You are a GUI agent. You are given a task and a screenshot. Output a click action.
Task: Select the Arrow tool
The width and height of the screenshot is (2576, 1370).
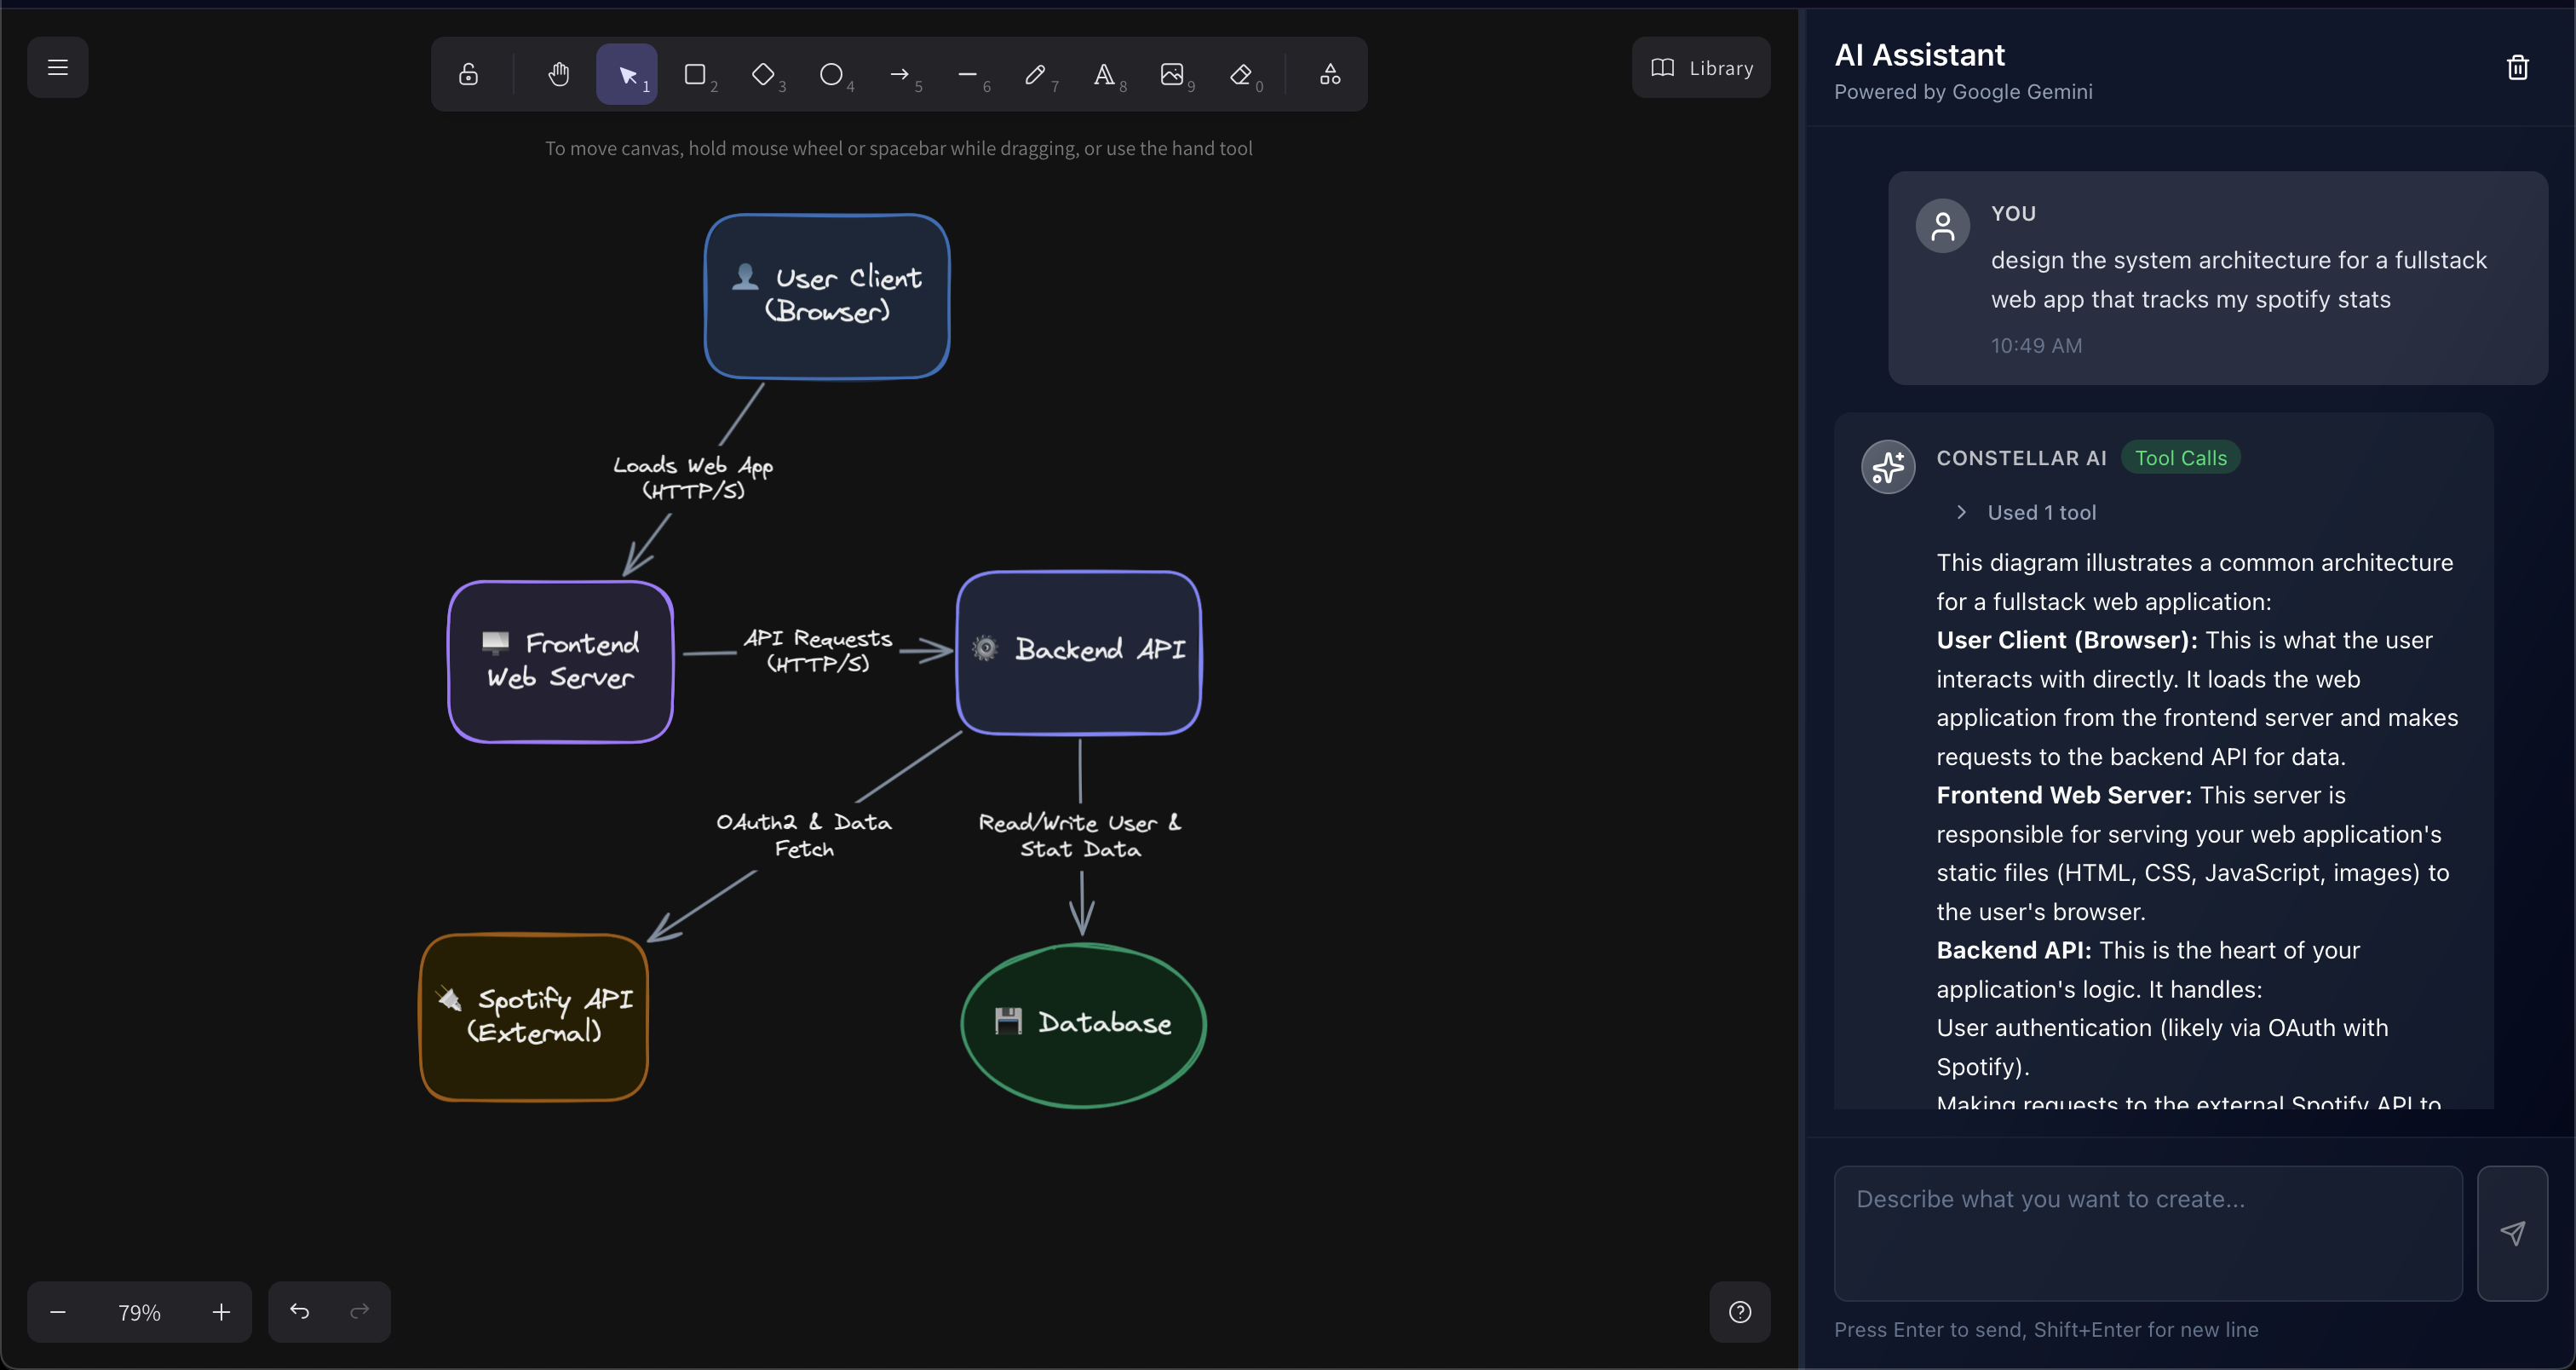899,74
